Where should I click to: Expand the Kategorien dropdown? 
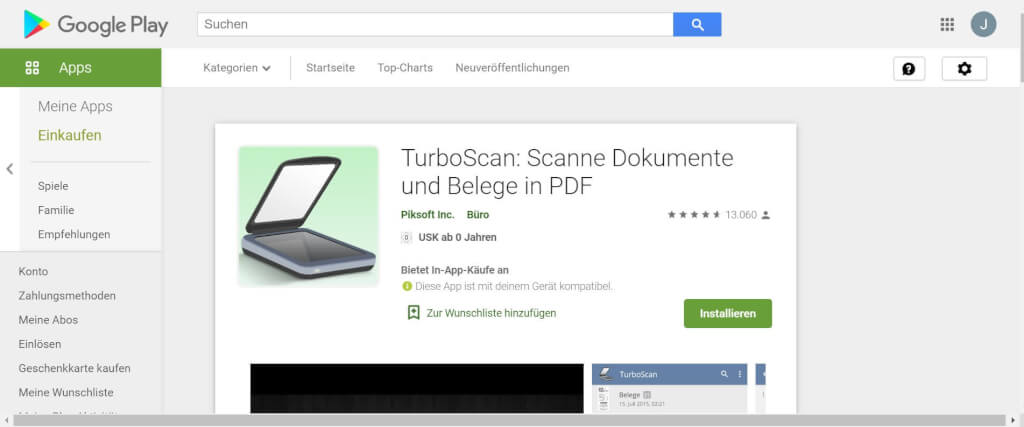237,68
